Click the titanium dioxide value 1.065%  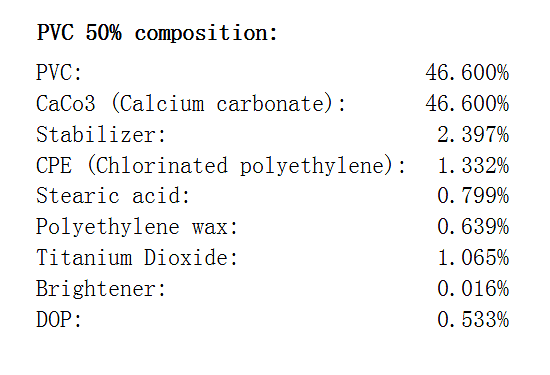point(473,257)
